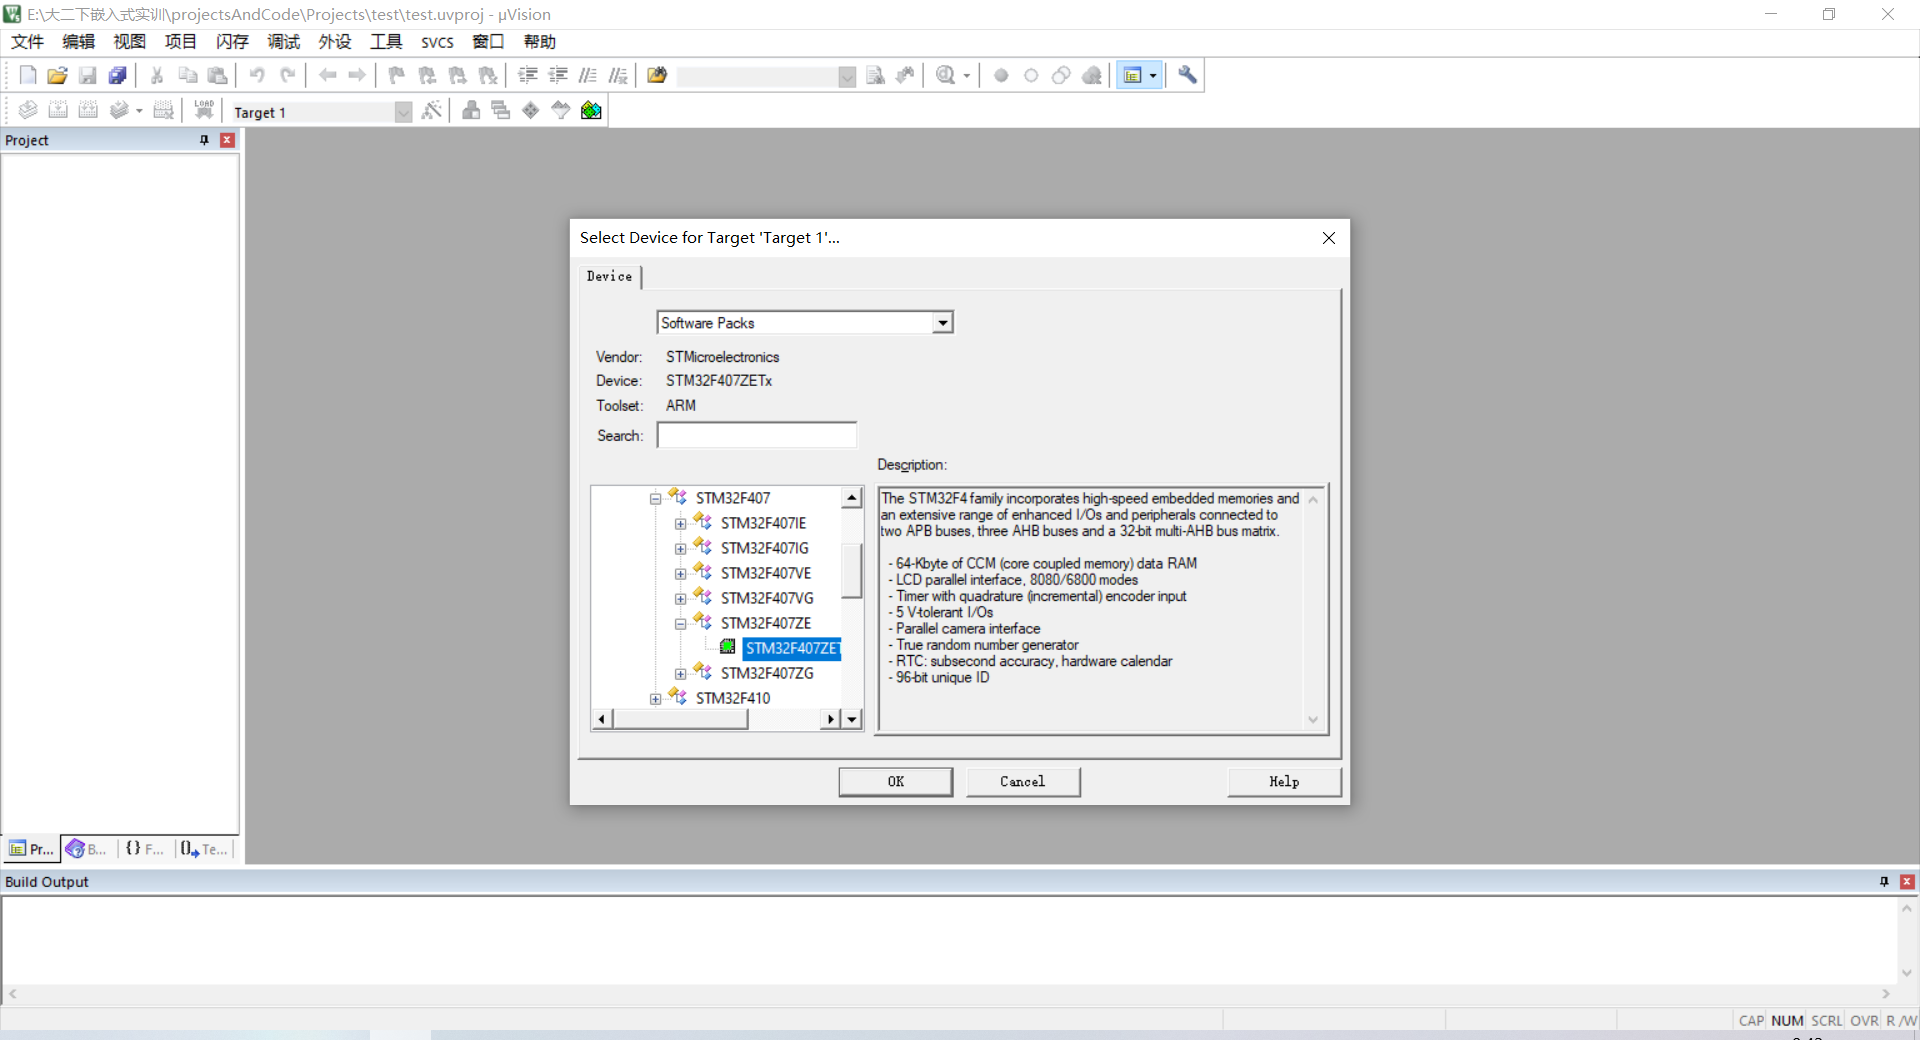The image size is (1920, 1040).
Task: Expand the STM32F407VE node
Action: click(680, 573)
